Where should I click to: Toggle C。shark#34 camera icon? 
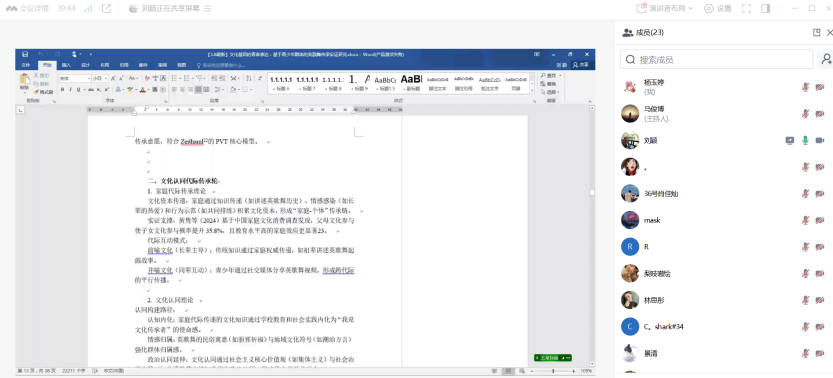pos(820,326)
